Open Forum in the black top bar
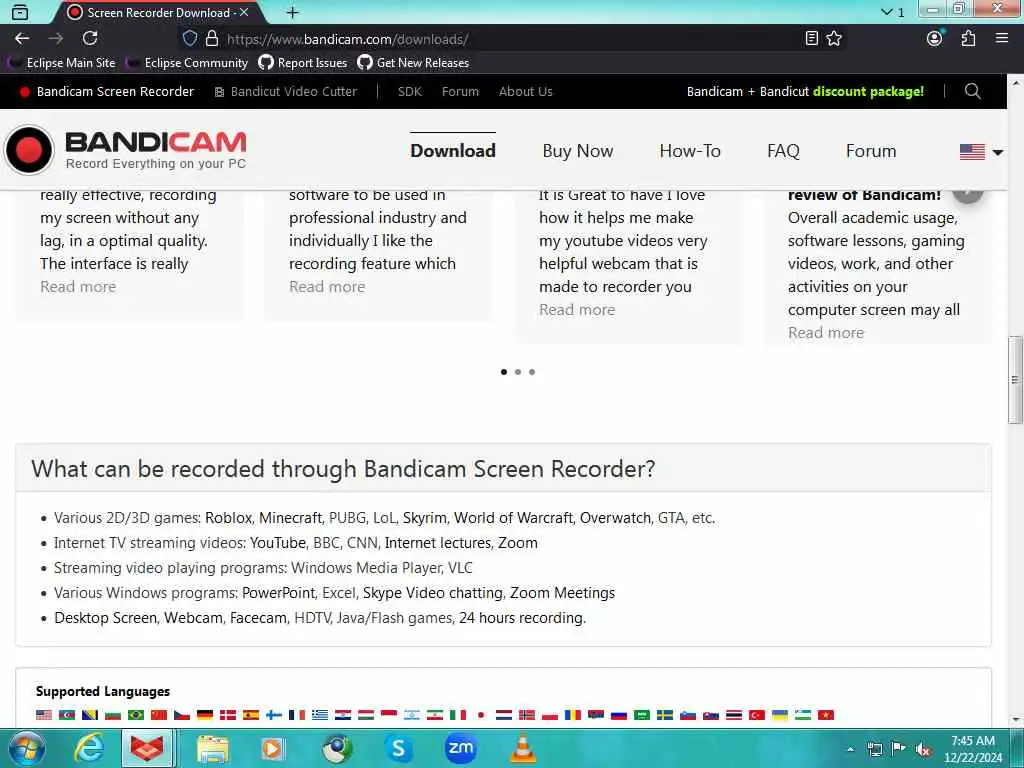 460,91
